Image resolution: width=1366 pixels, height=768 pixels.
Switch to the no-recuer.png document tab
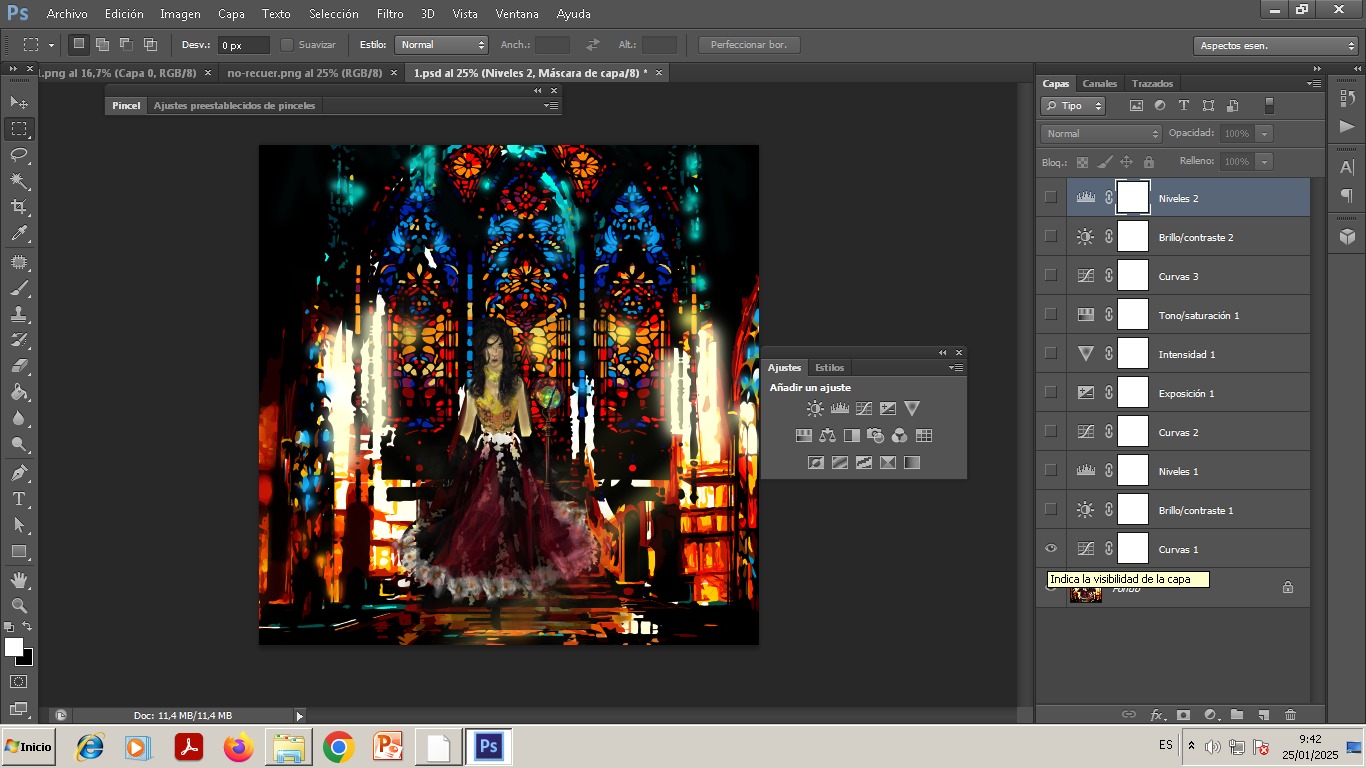tap(305, 73)
